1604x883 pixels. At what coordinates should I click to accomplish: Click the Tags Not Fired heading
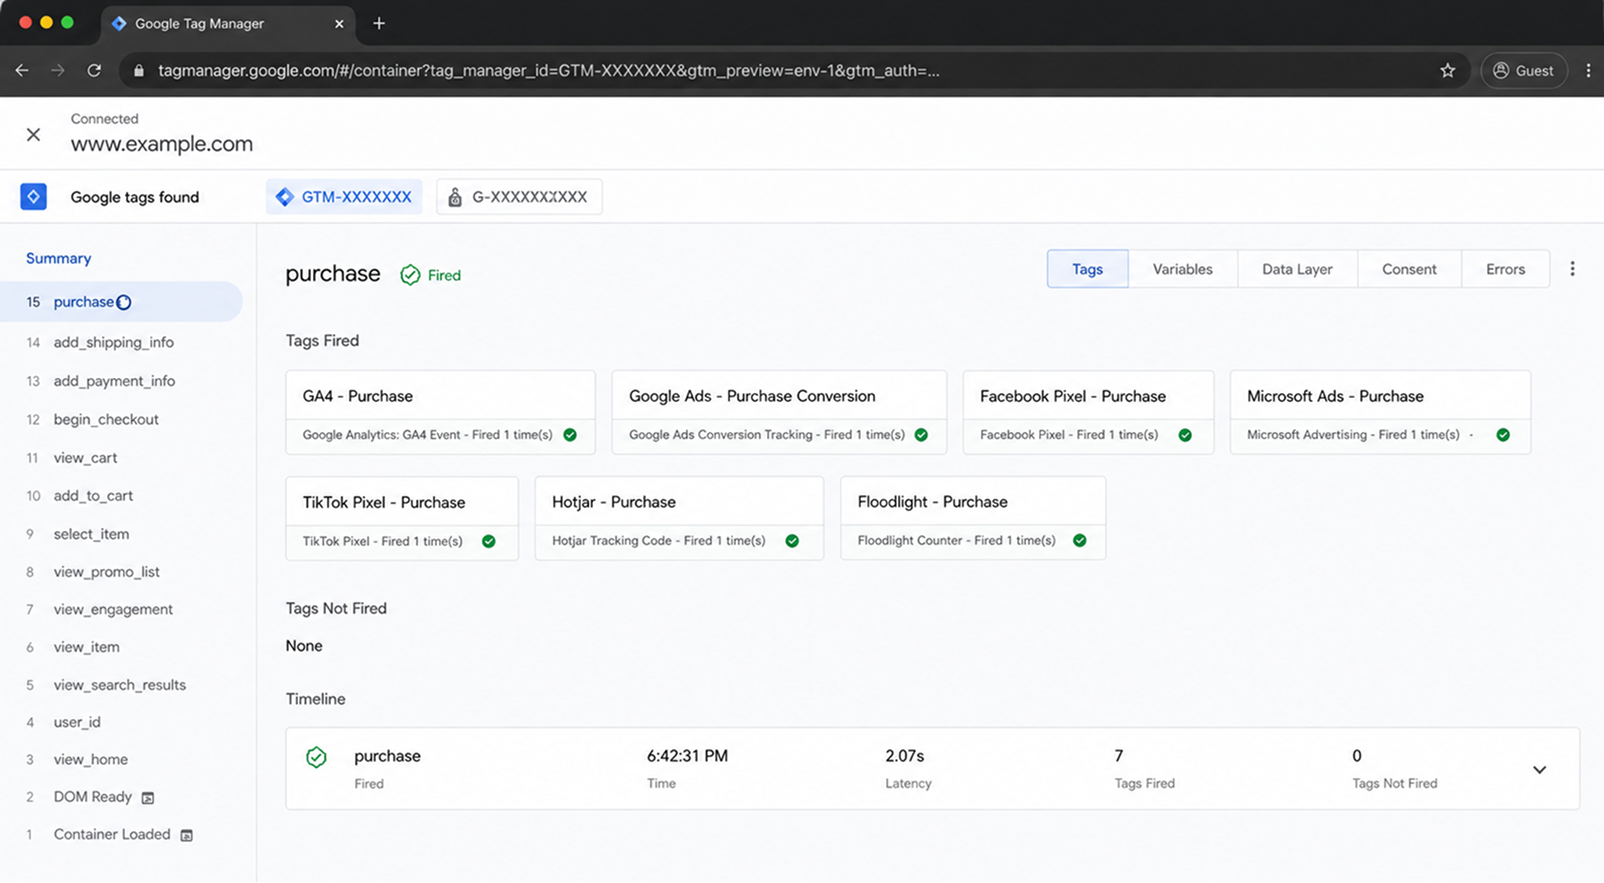(336, 608)
